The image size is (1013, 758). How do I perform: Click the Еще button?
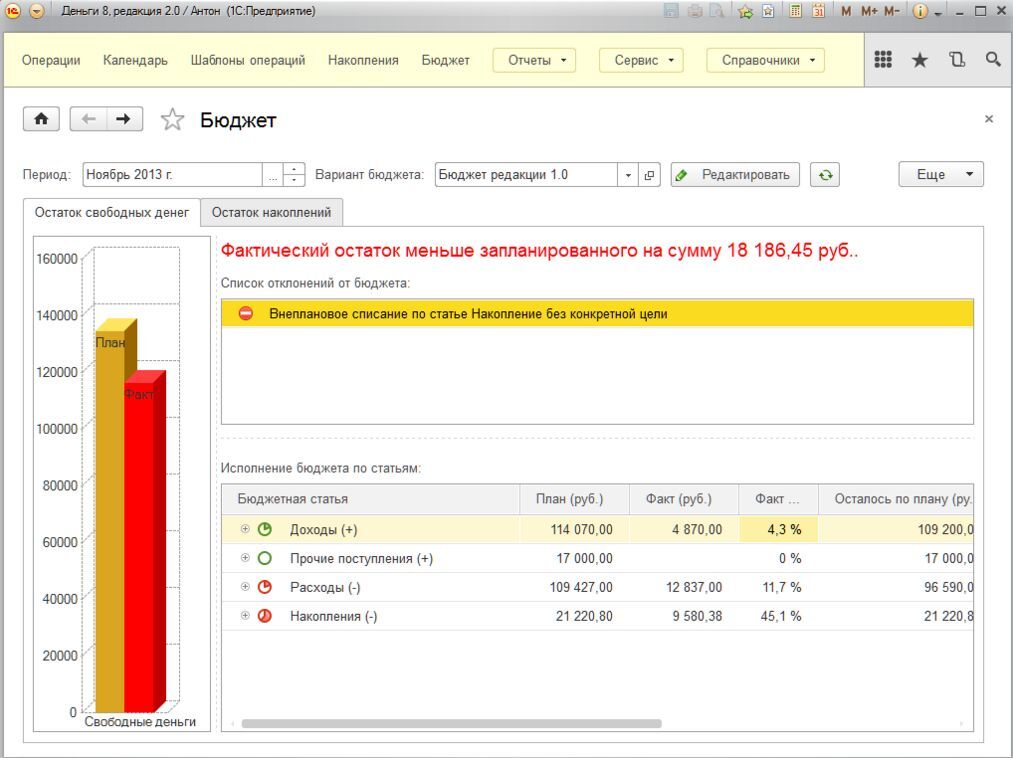tap(940, 175)
